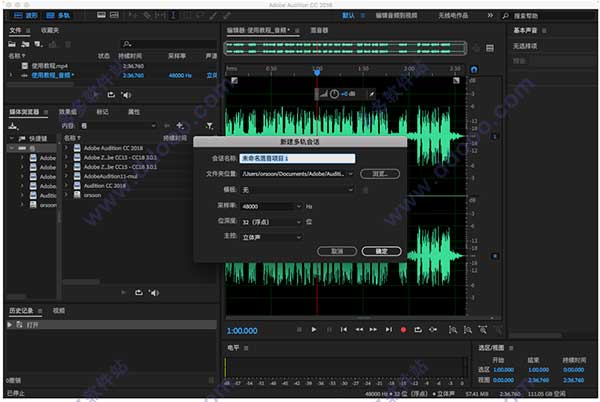Toggle snapping magnet icon by time ruler

[474, 70]
